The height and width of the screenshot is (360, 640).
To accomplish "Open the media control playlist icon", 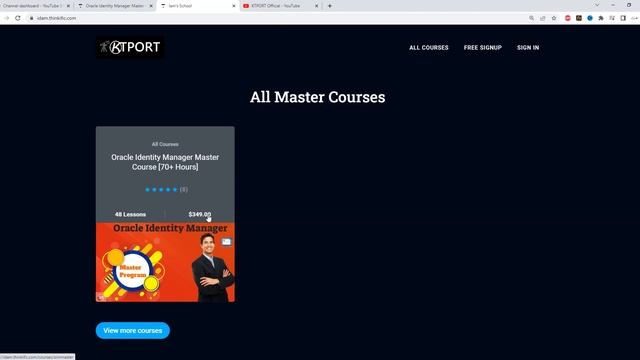I will point(612,18).
